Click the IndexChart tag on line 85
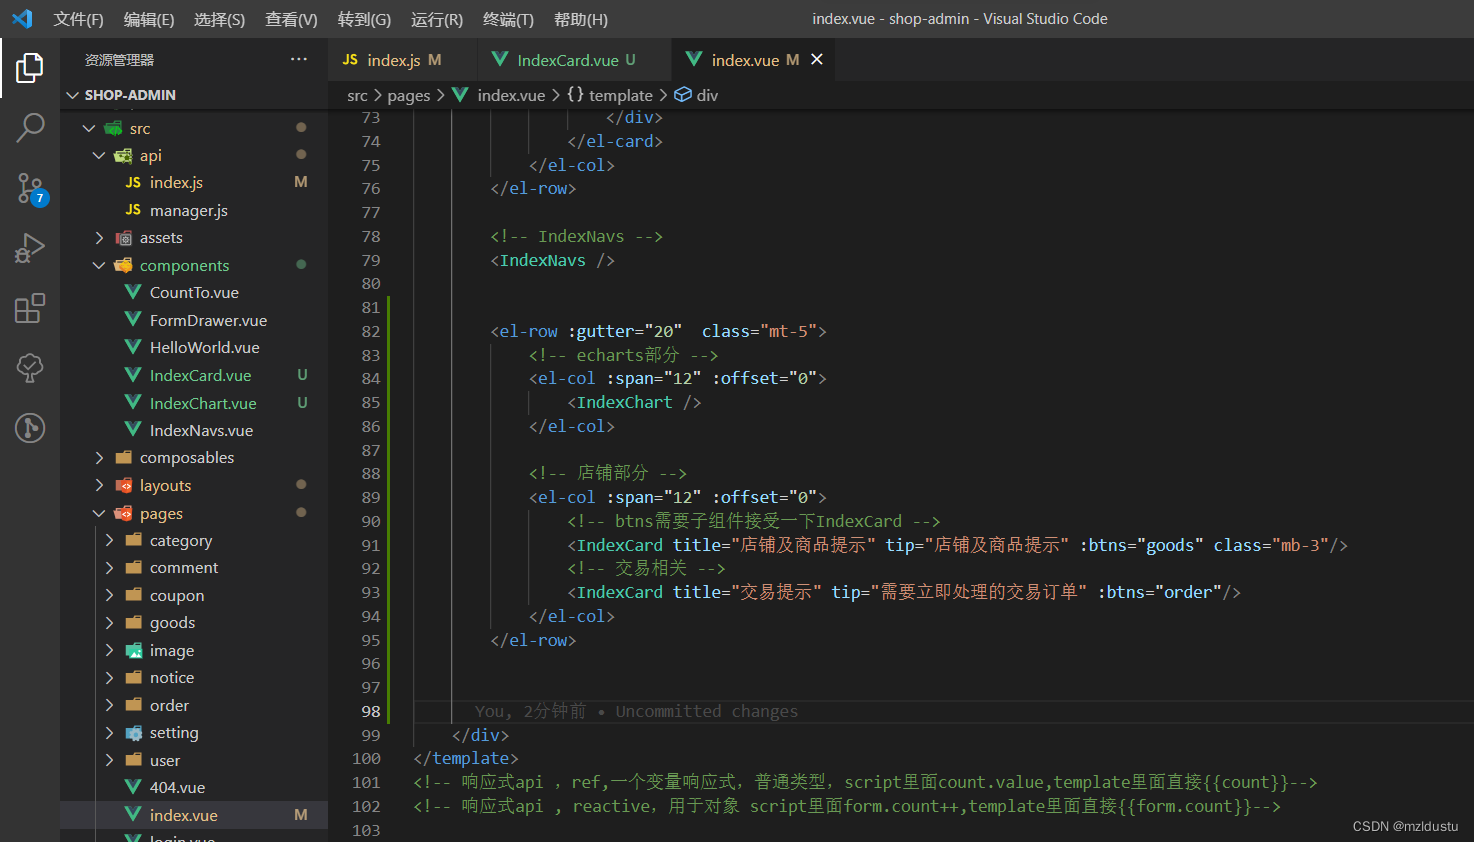Viewport: 1474px width, 842px height. (x=624, y=402)
